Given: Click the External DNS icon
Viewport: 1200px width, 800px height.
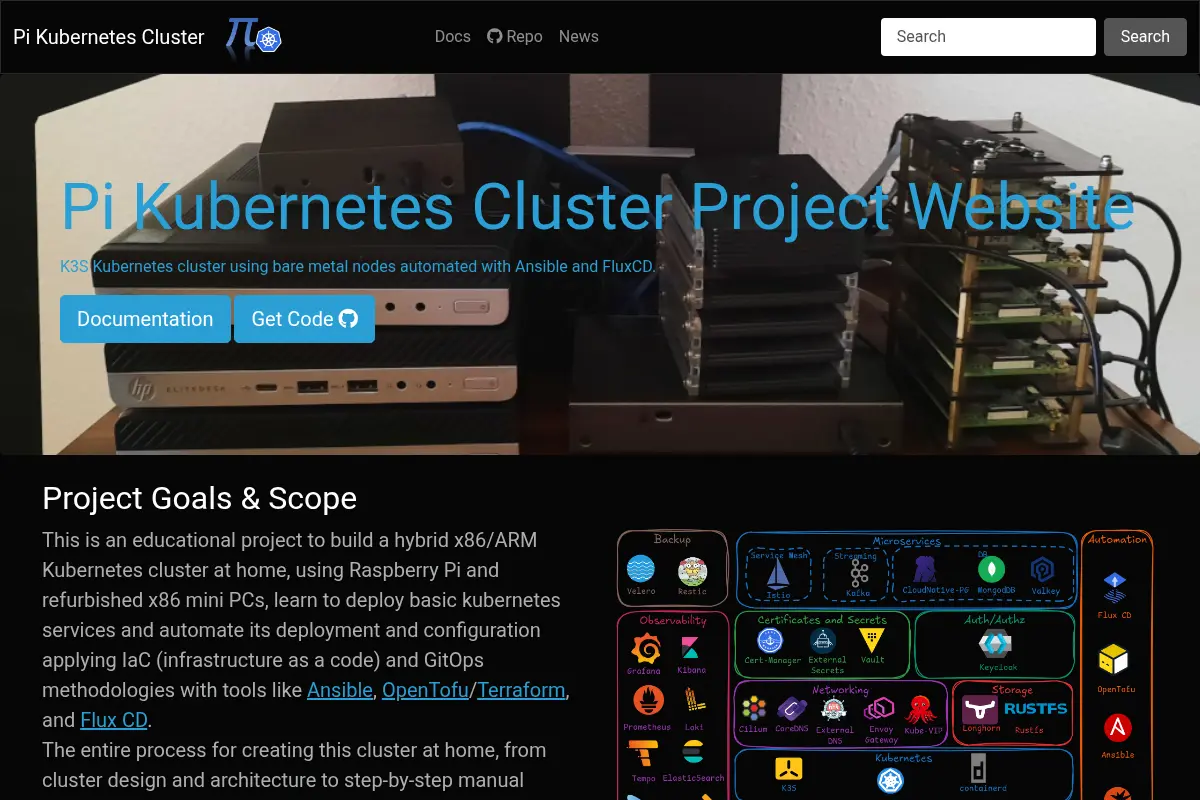Looking at the screenshot, I should pos(833,710).
